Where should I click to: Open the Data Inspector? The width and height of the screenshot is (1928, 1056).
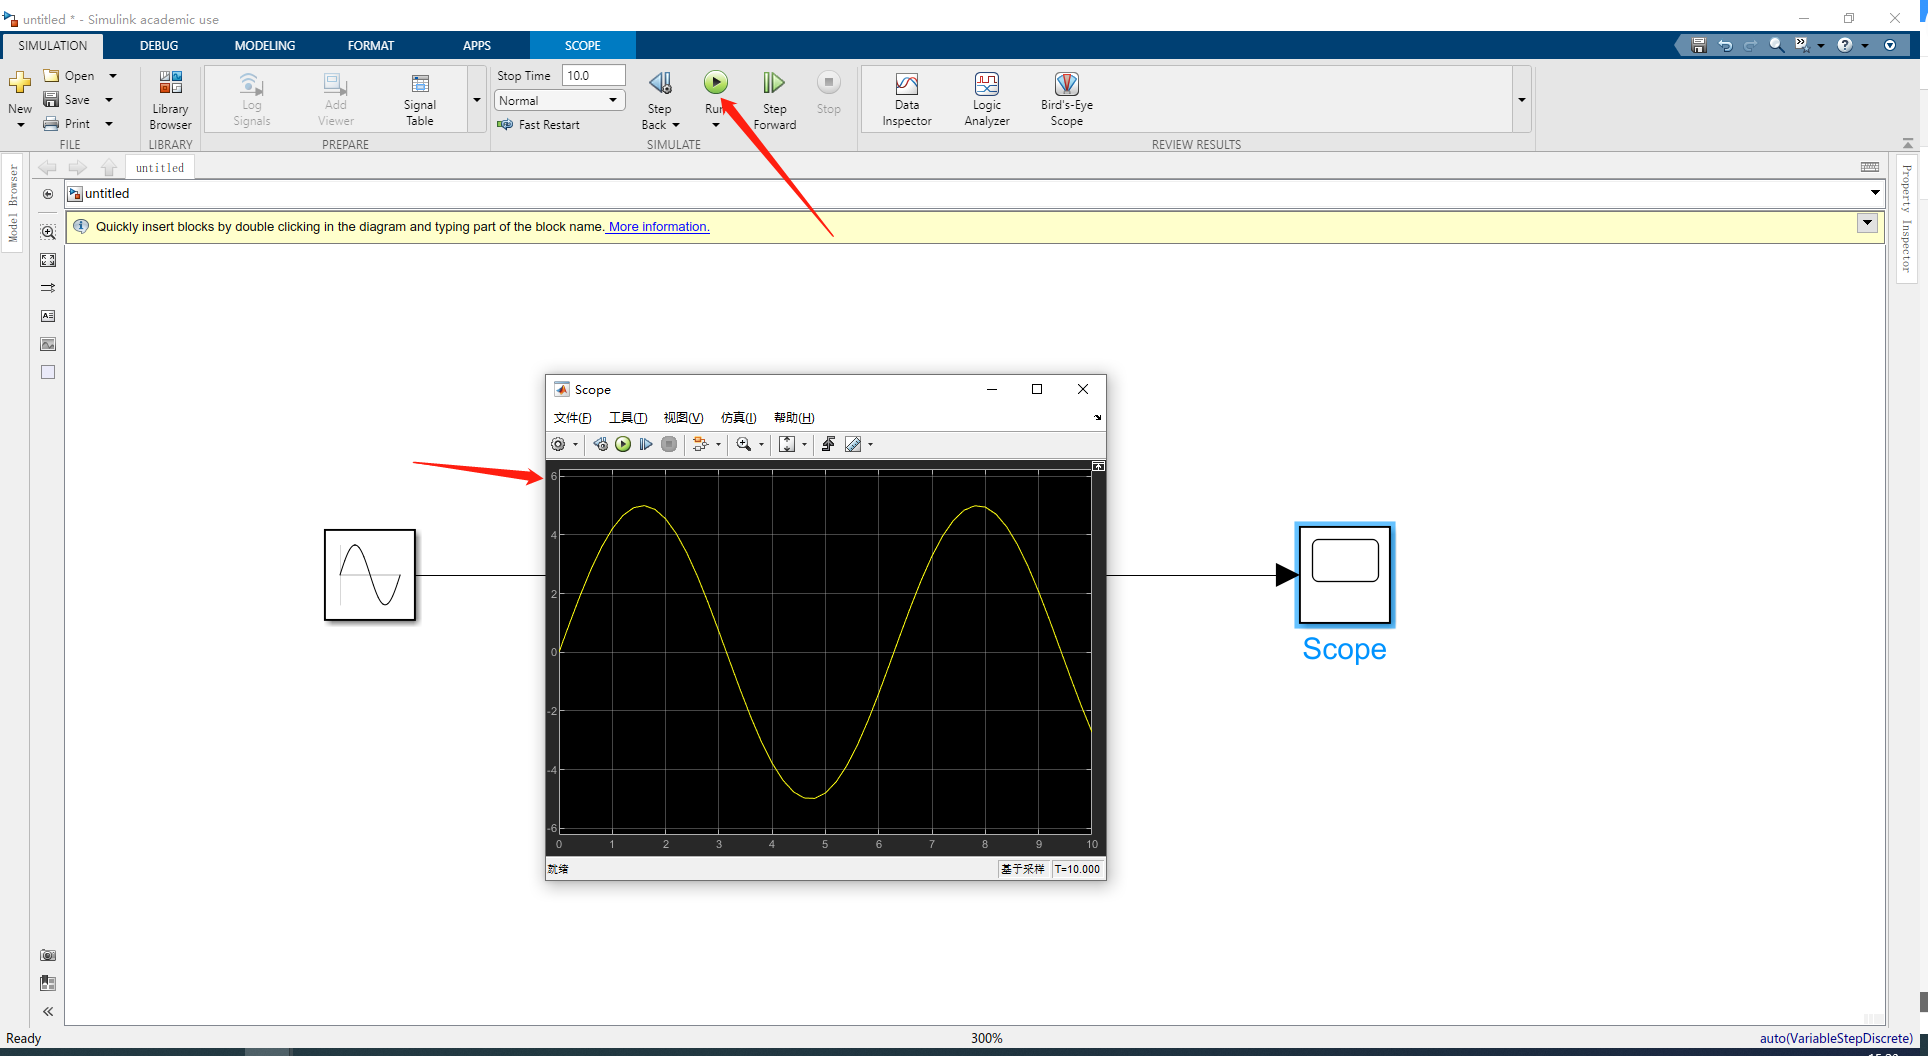pos(906,98)
